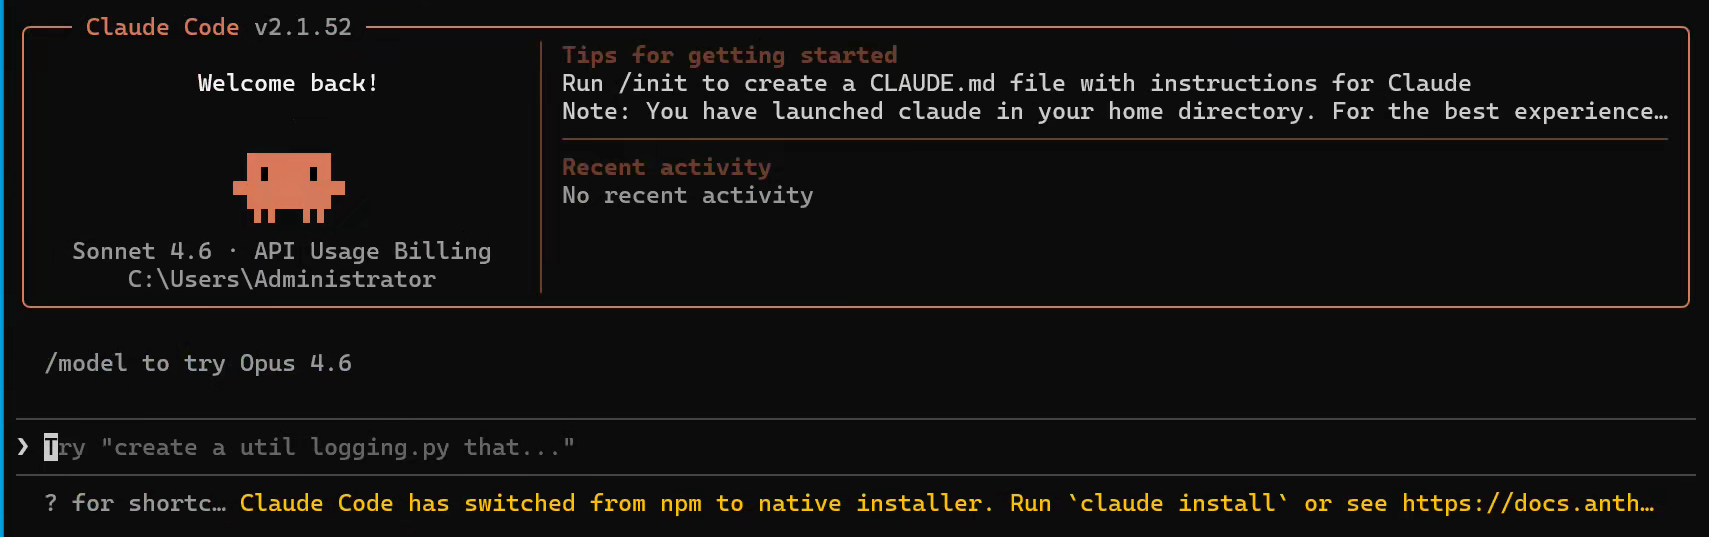Screen dimensions: 1709x537
Task: Click the 'No recent activity' message
Action: tap(687, 195)
